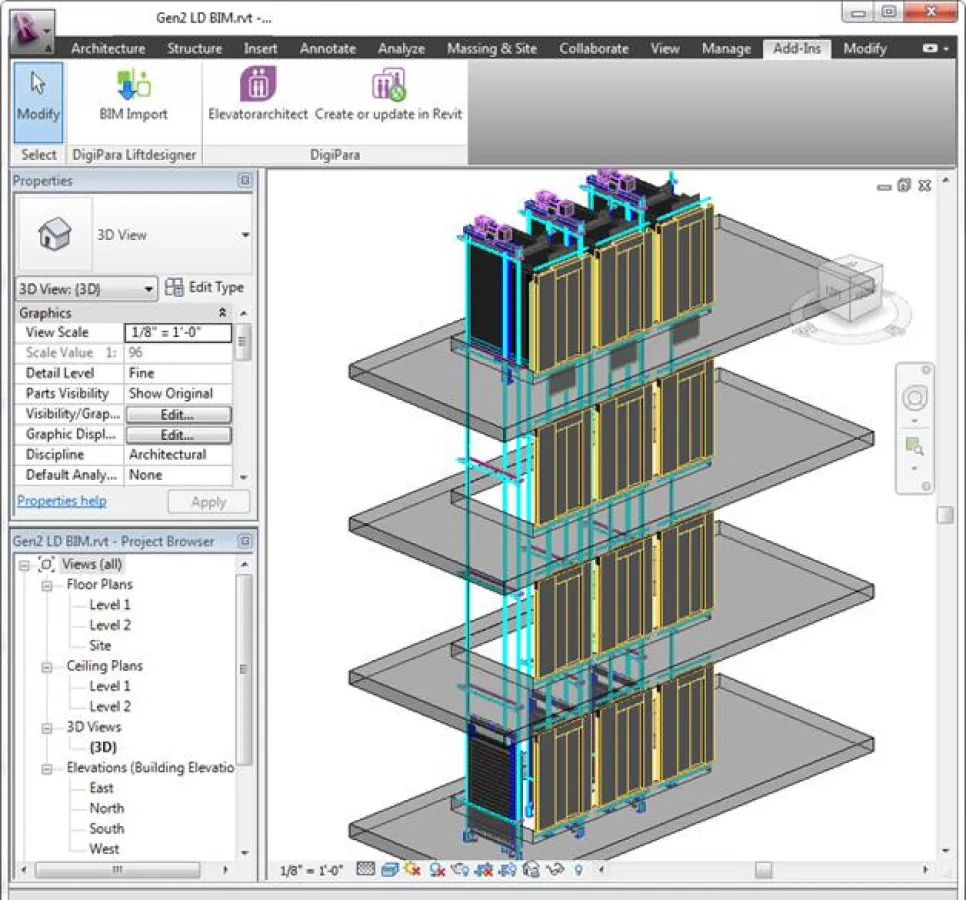The image size is (966, 900).
Task: Switch to the Architecture ribbon tab
Action: [107, 48]
